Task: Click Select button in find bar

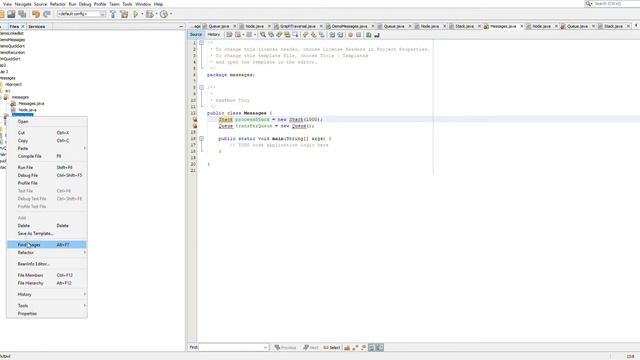Action: coord(332,348)
